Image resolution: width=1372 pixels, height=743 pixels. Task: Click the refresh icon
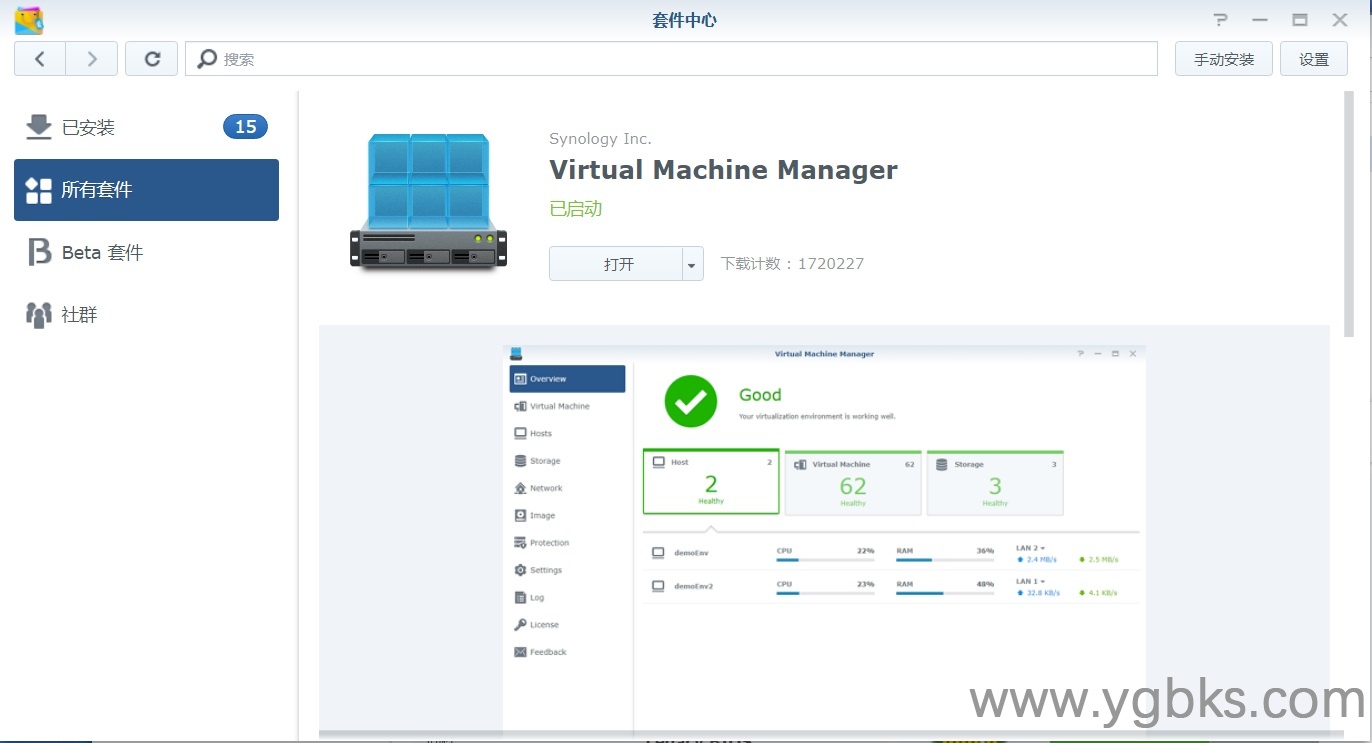click(x=152, y=59)
